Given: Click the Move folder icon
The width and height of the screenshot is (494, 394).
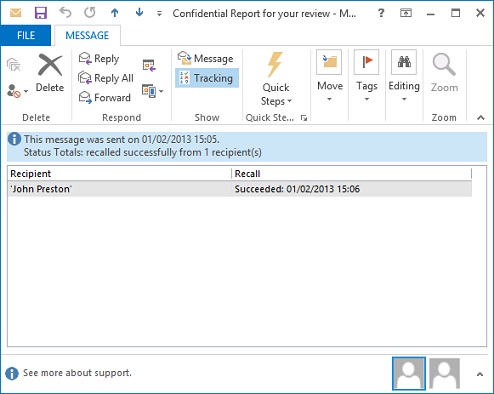Looking at the screenshot, I should [x=329, y=62].
